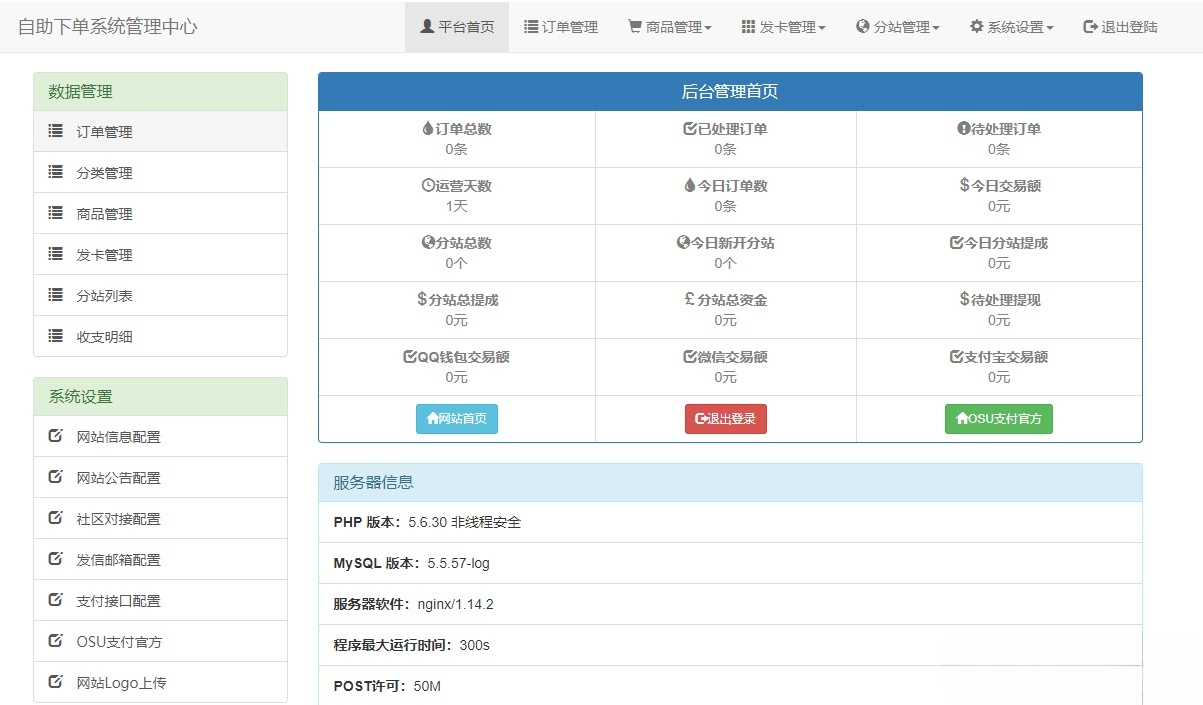Select 平台首页 in the top menu

(x=457, y=27)
